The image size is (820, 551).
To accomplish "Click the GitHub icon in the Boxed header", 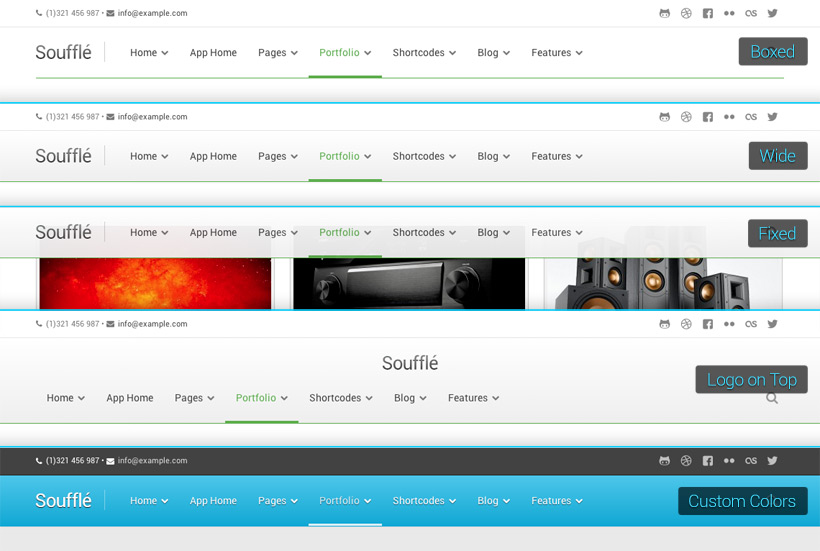I will pos(665,14).
